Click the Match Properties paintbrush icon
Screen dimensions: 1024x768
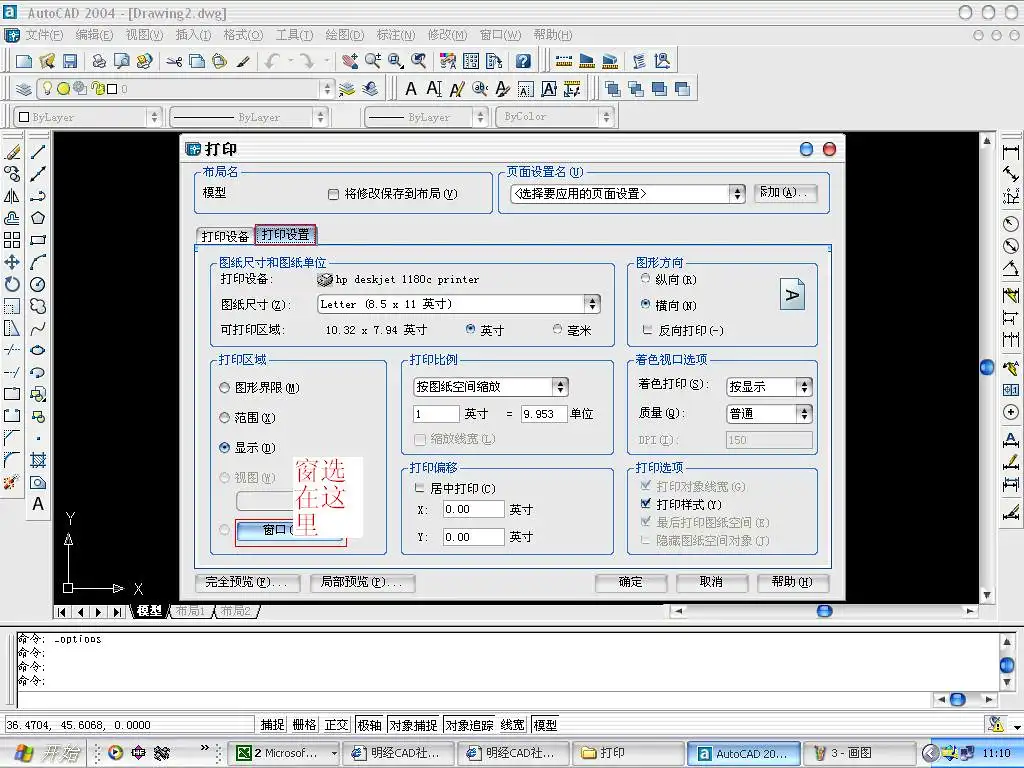pos(243,61)
